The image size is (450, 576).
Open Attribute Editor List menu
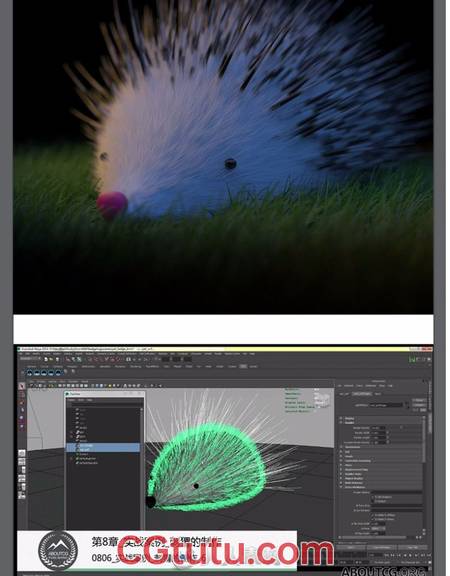point(340,386)
